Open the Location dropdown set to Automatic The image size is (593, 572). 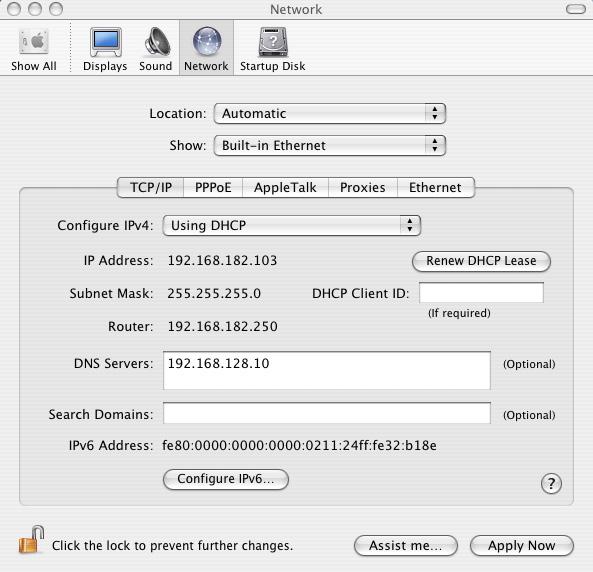(x=330, y=113)
